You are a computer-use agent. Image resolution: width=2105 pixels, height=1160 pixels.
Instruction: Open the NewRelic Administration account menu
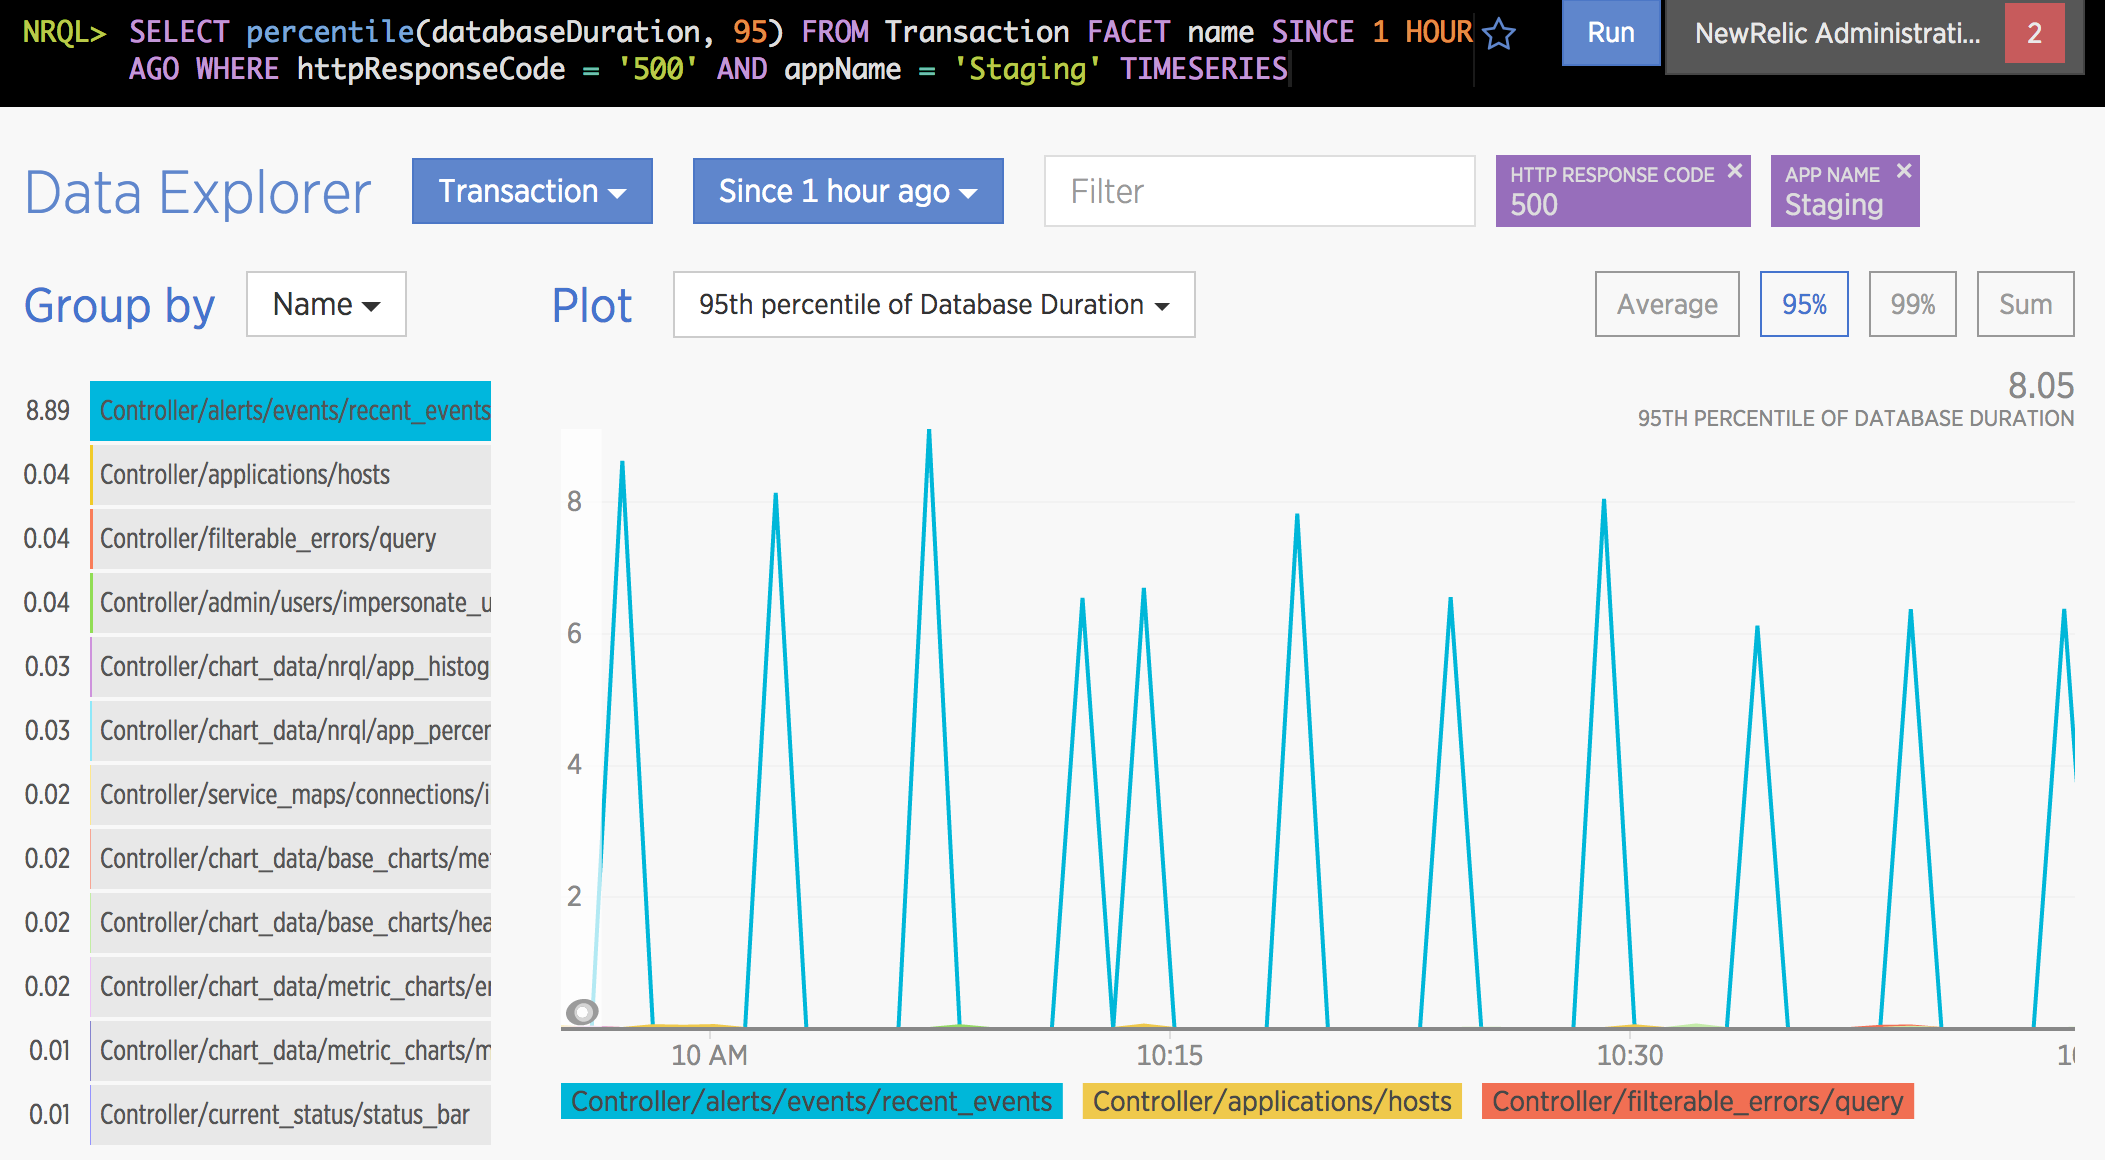click(1836, 34)
